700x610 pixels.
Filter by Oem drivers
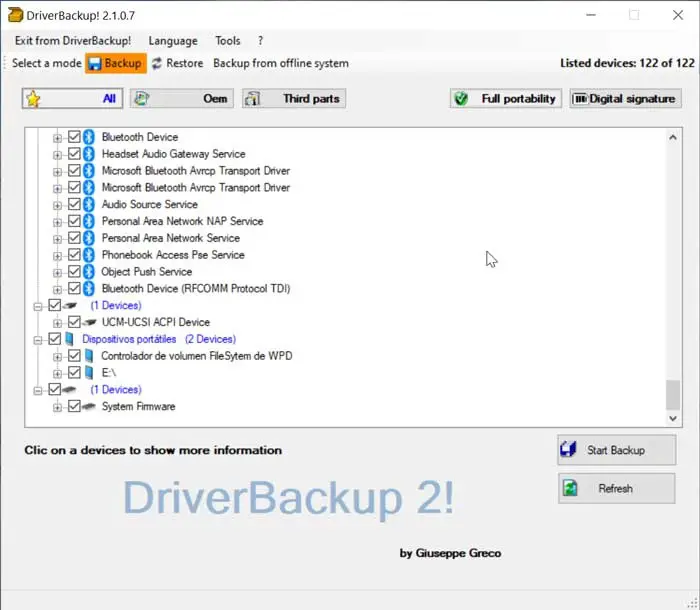tap(182, 99)
